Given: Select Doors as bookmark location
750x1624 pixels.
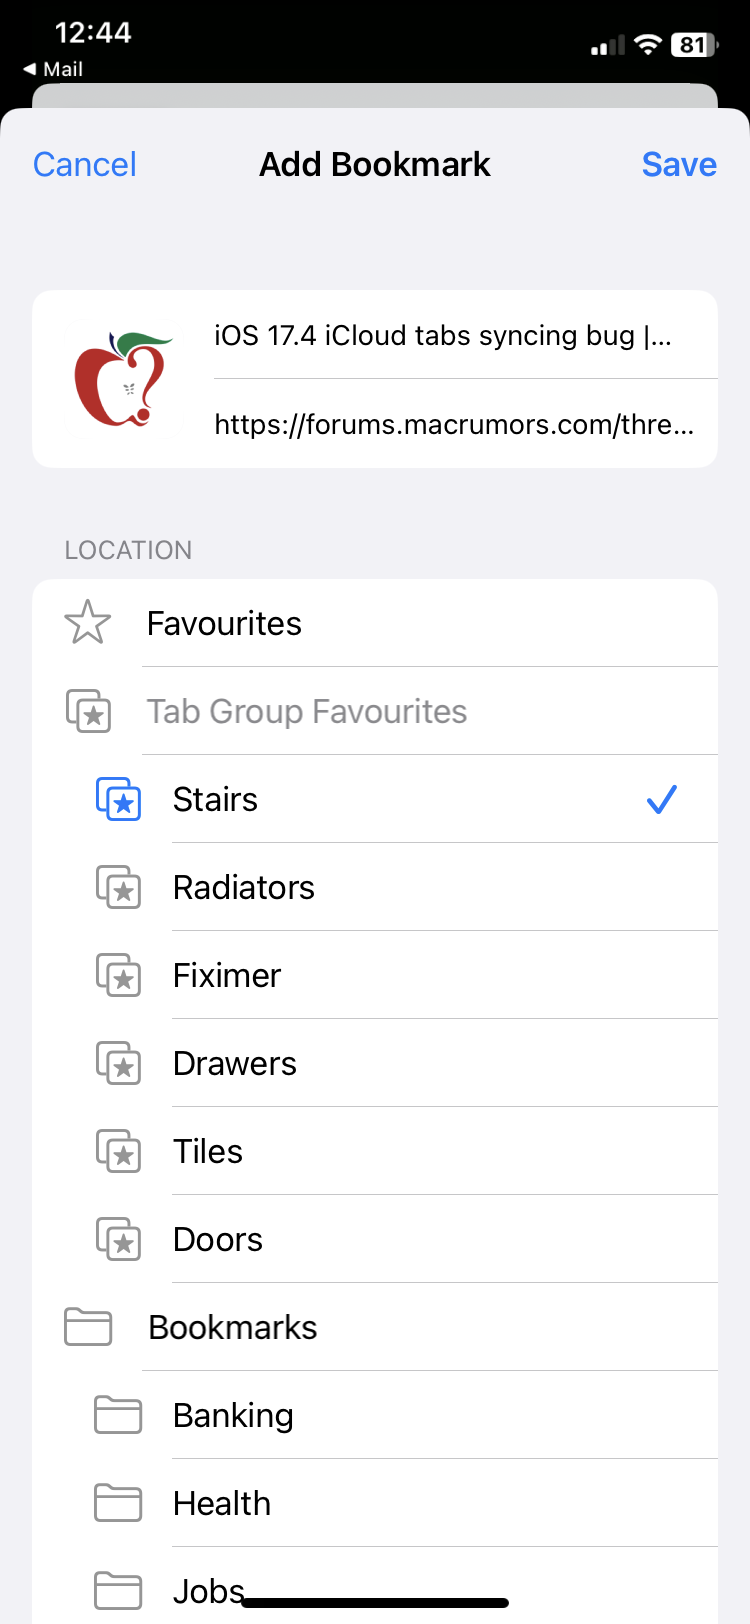Looking at the screenshot, I should (375, 1239).
